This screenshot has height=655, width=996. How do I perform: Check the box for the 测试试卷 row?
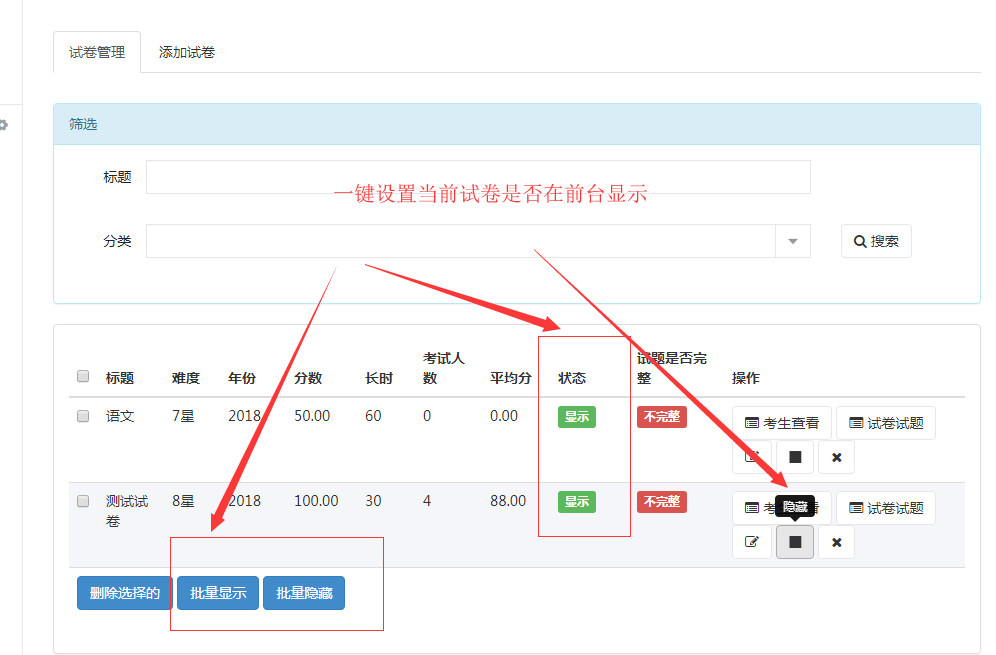(83, 501)
